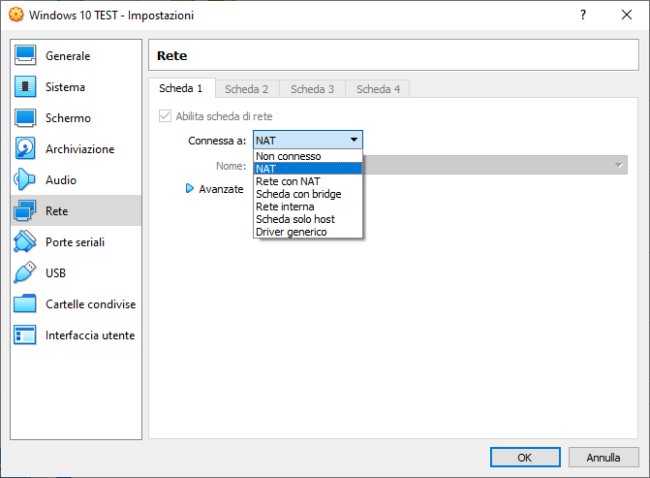The height and width of the screenshot is (478, 650).
Task: Choose Non connesso from the list
Action: (308, 156)
